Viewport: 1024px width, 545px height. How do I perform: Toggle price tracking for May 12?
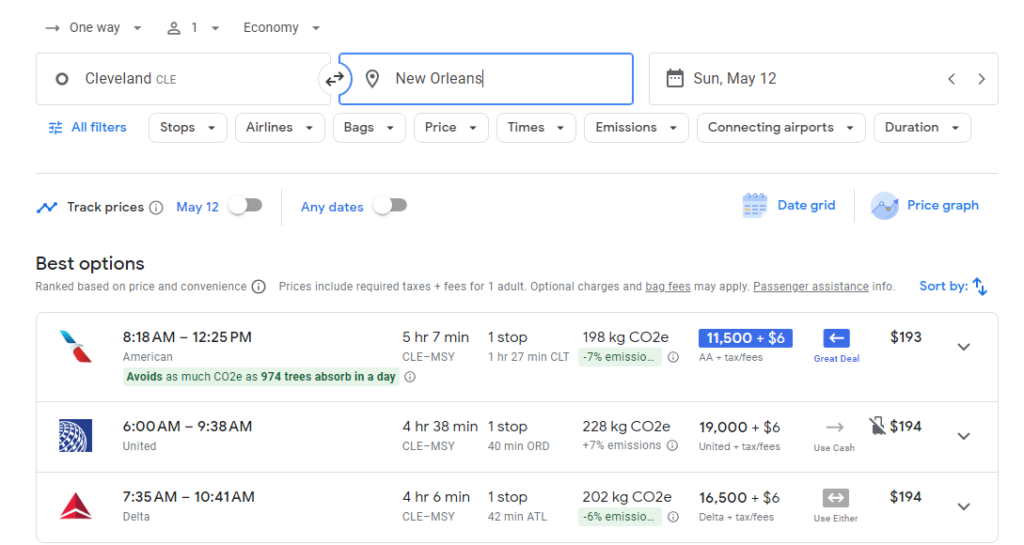pos(245,206)
